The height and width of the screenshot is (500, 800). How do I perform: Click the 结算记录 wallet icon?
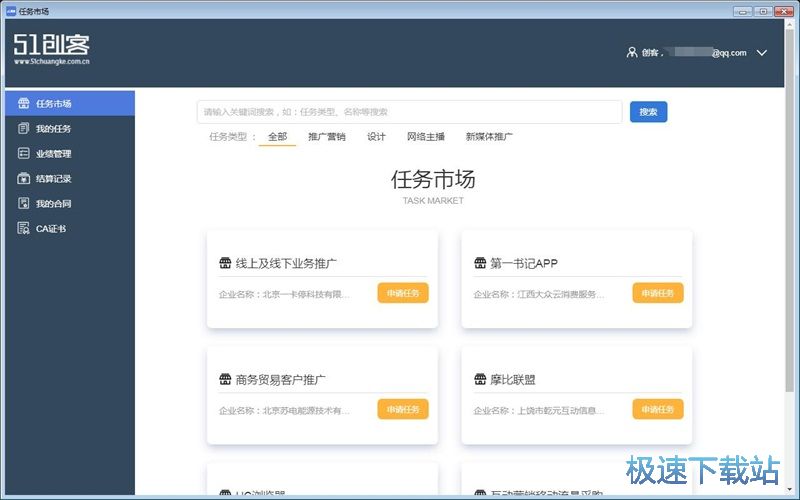tap(23, 179)
